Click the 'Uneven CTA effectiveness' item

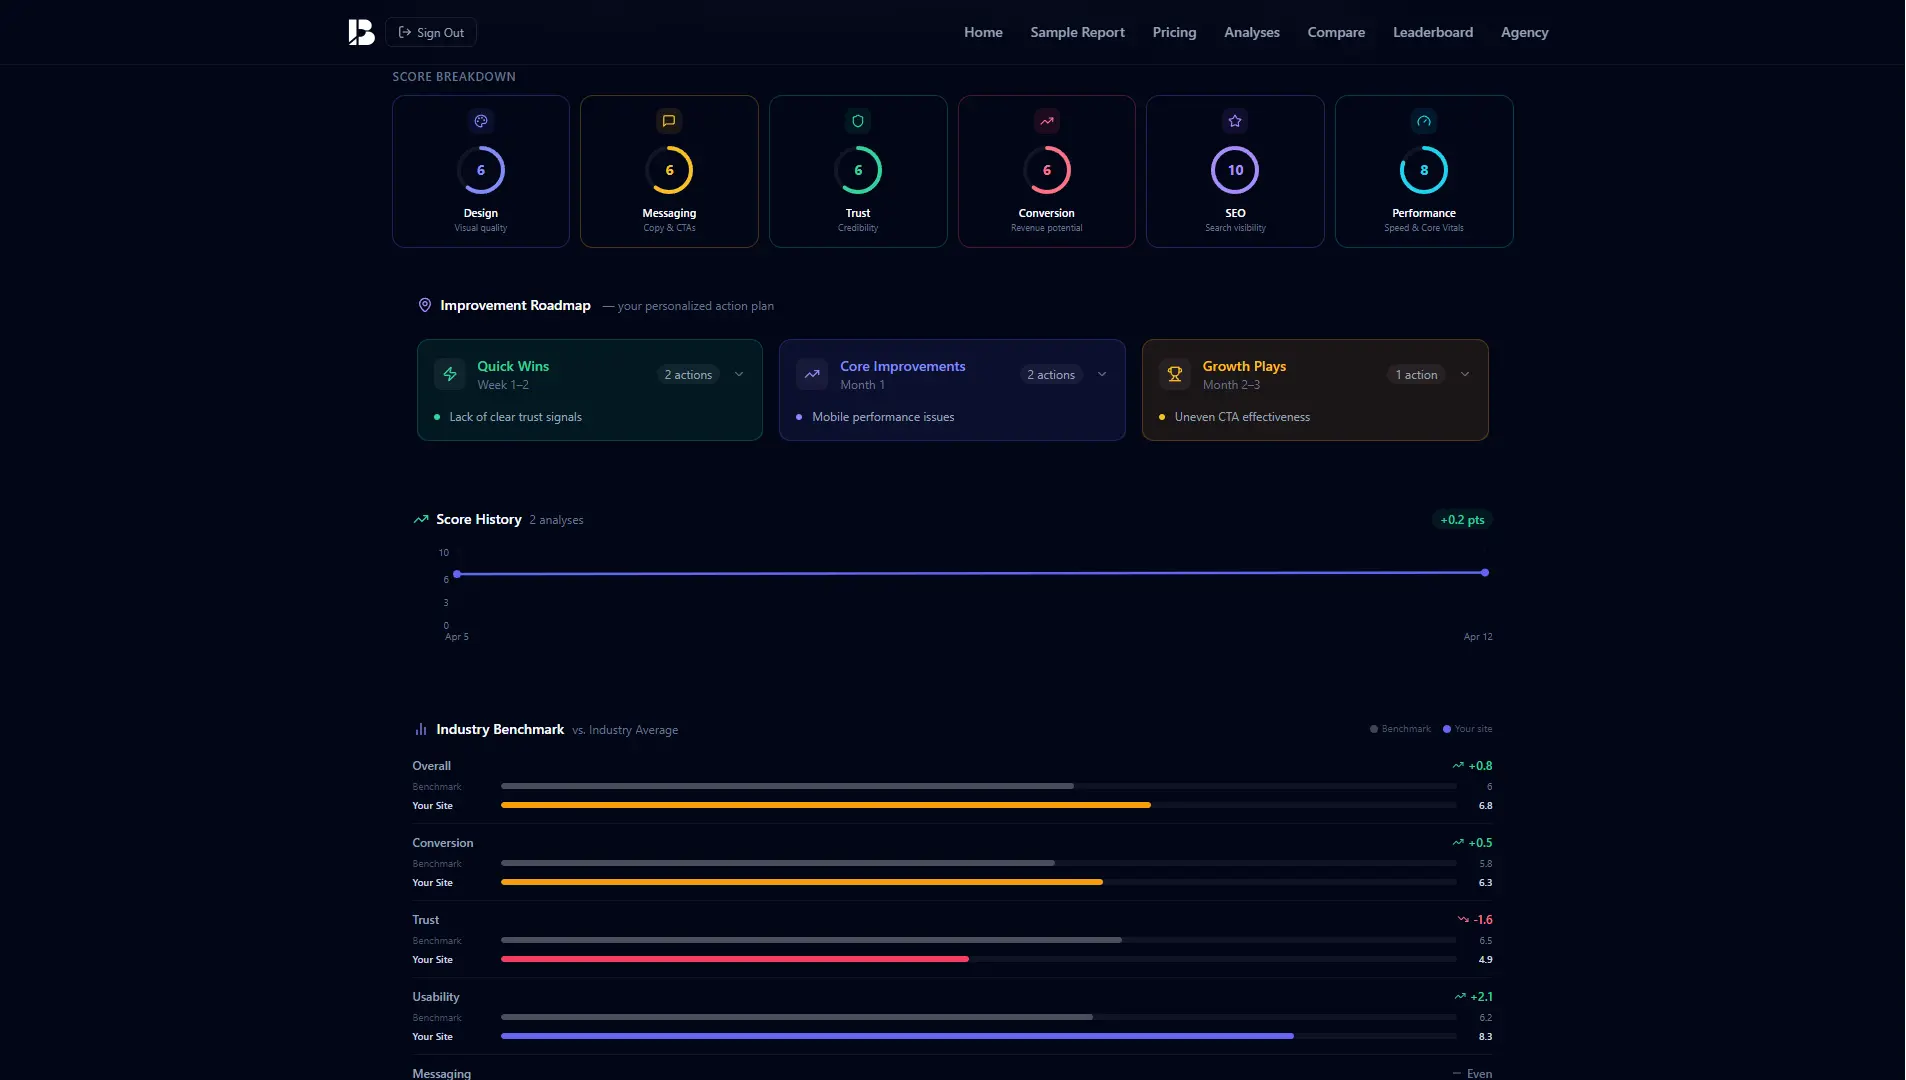(x=1242, y=417)
